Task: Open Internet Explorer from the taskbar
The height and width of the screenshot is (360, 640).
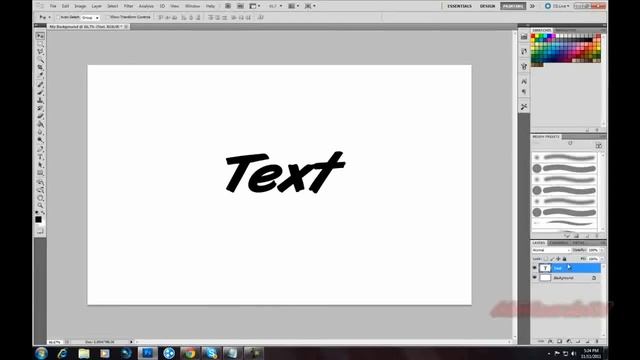Action: [62, 353]
